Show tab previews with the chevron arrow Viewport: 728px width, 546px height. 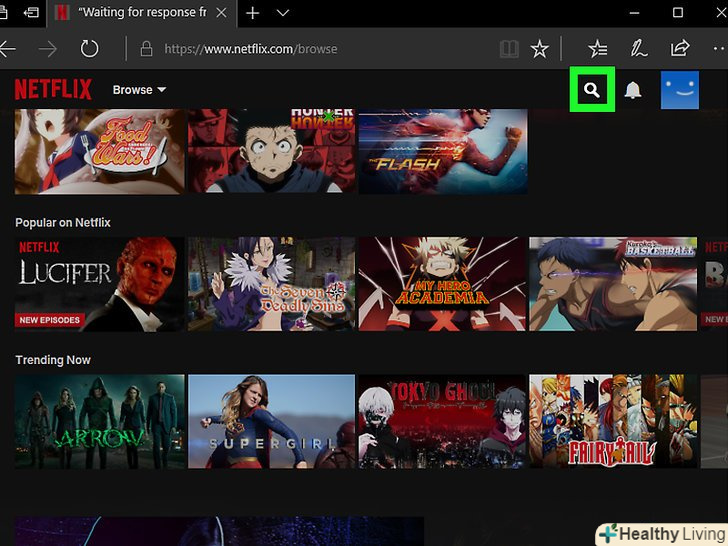coord(283,13)
